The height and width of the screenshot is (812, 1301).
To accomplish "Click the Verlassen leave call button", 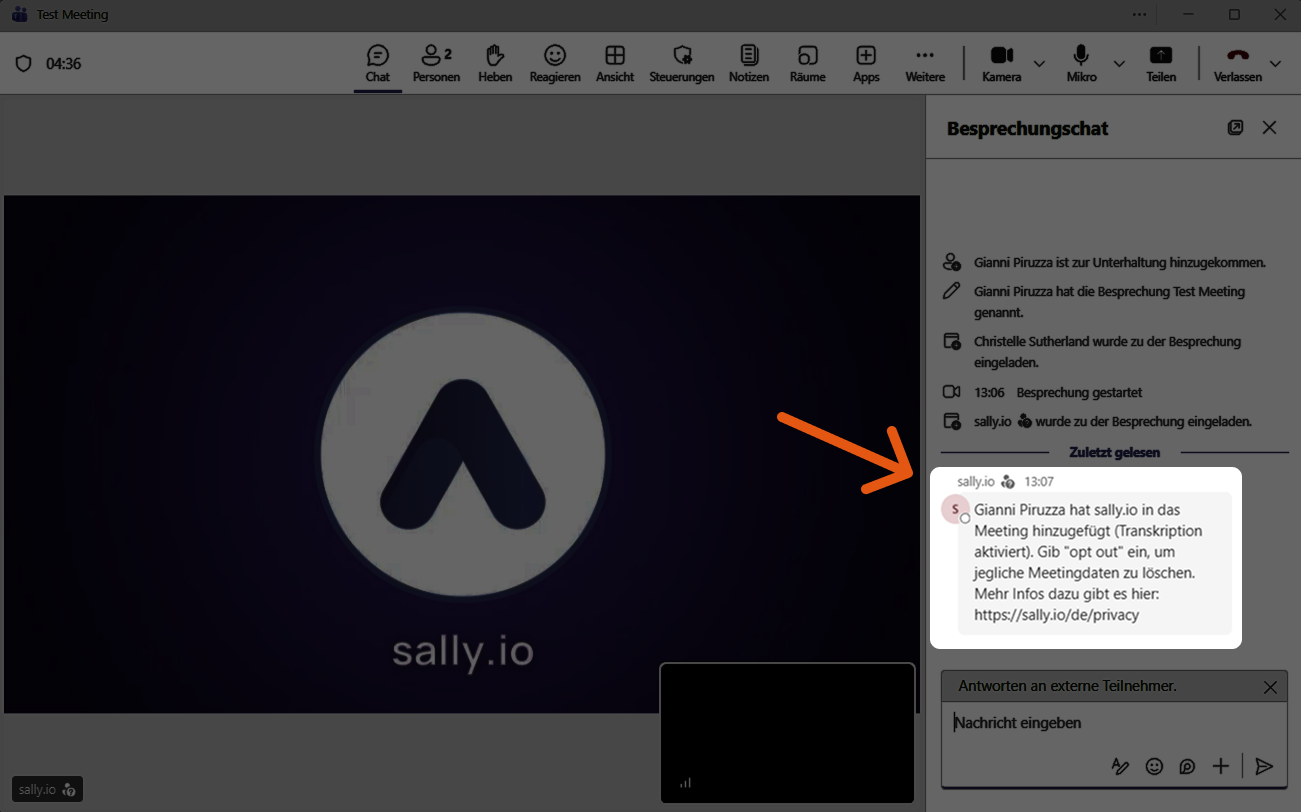I will pyautogui.click(x=1238, y=63).
